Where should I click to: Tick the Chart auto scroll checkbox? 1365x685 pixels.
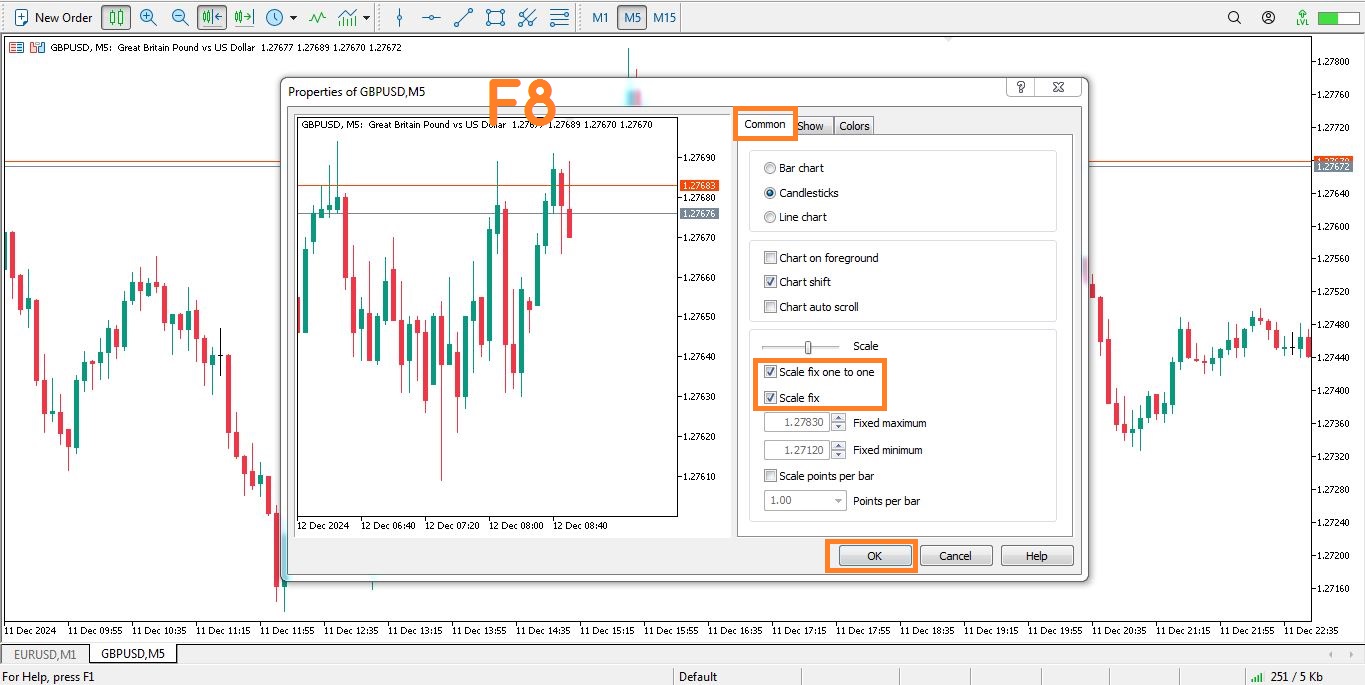pos(770,307)
